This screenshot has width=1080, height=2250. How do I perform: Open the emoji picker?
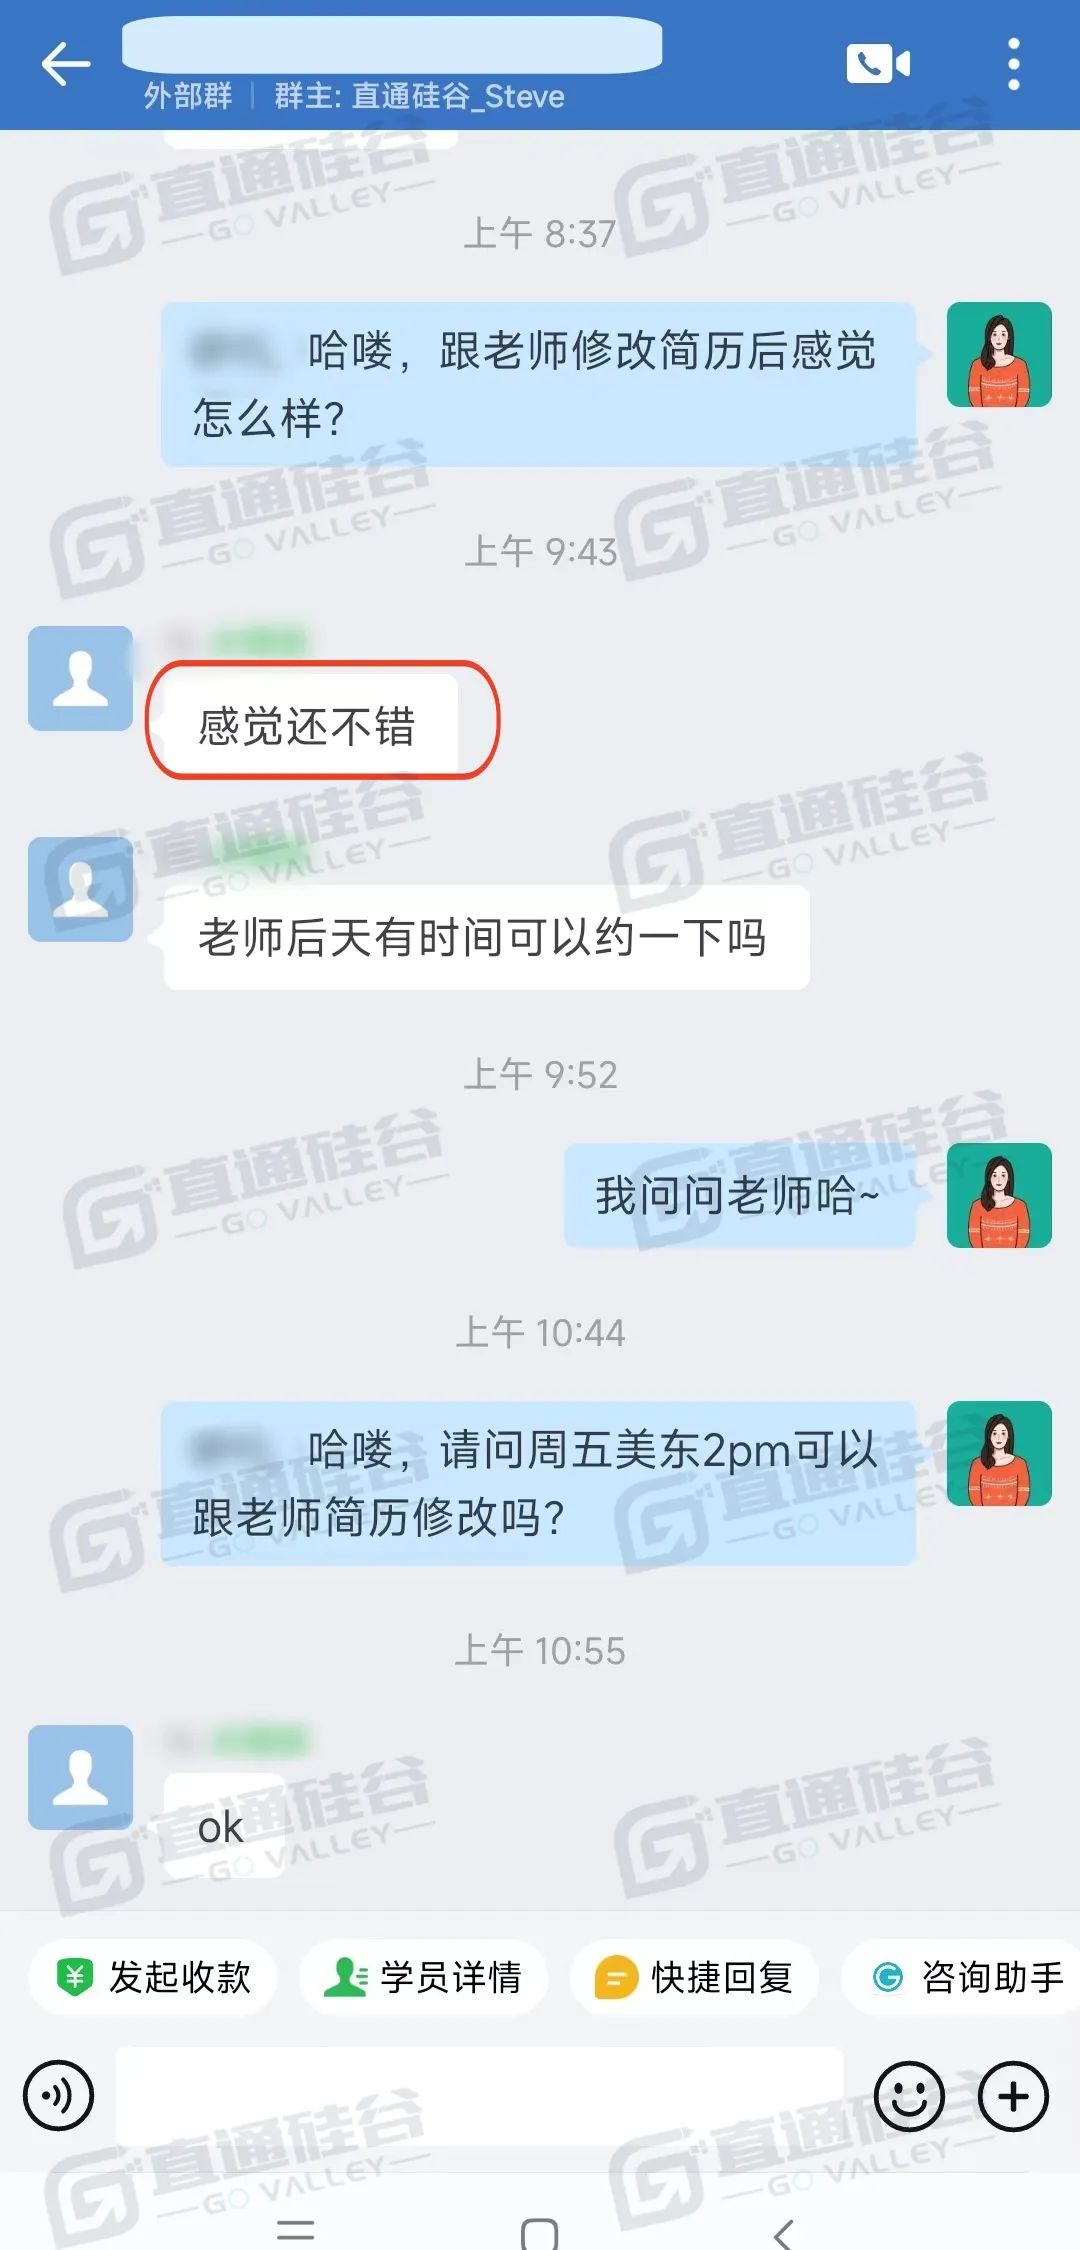[x=909, y=2095]
